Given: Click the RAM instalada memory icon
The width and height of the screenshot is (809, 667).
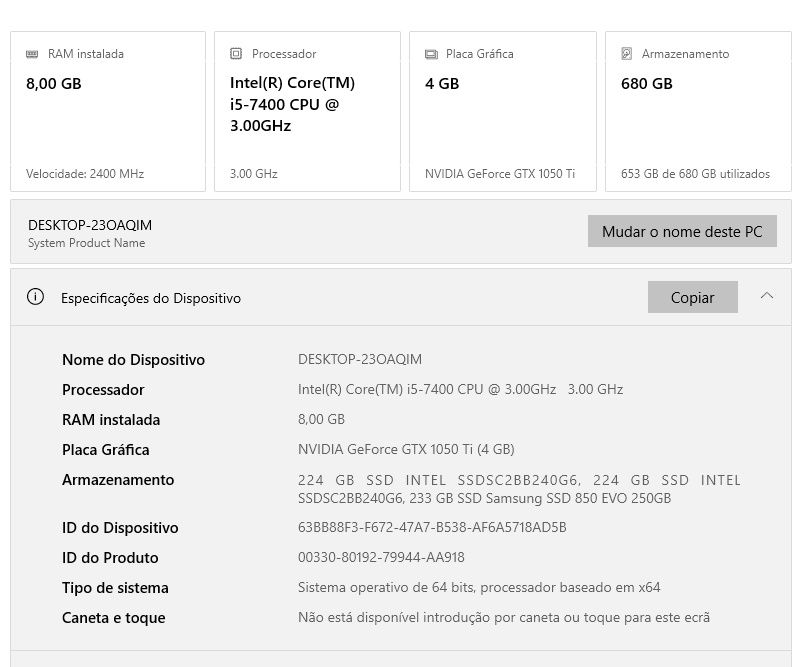Looking at the screenshot, I should tap(32, 54).
